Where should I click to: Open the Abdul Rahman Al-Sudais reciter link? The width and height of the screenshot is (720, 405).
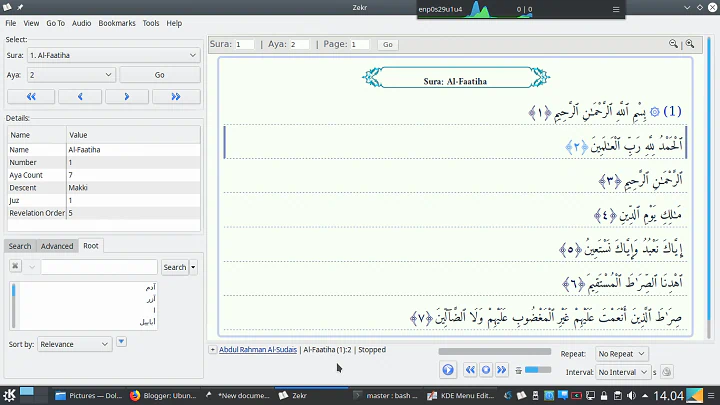coord(258,349)
